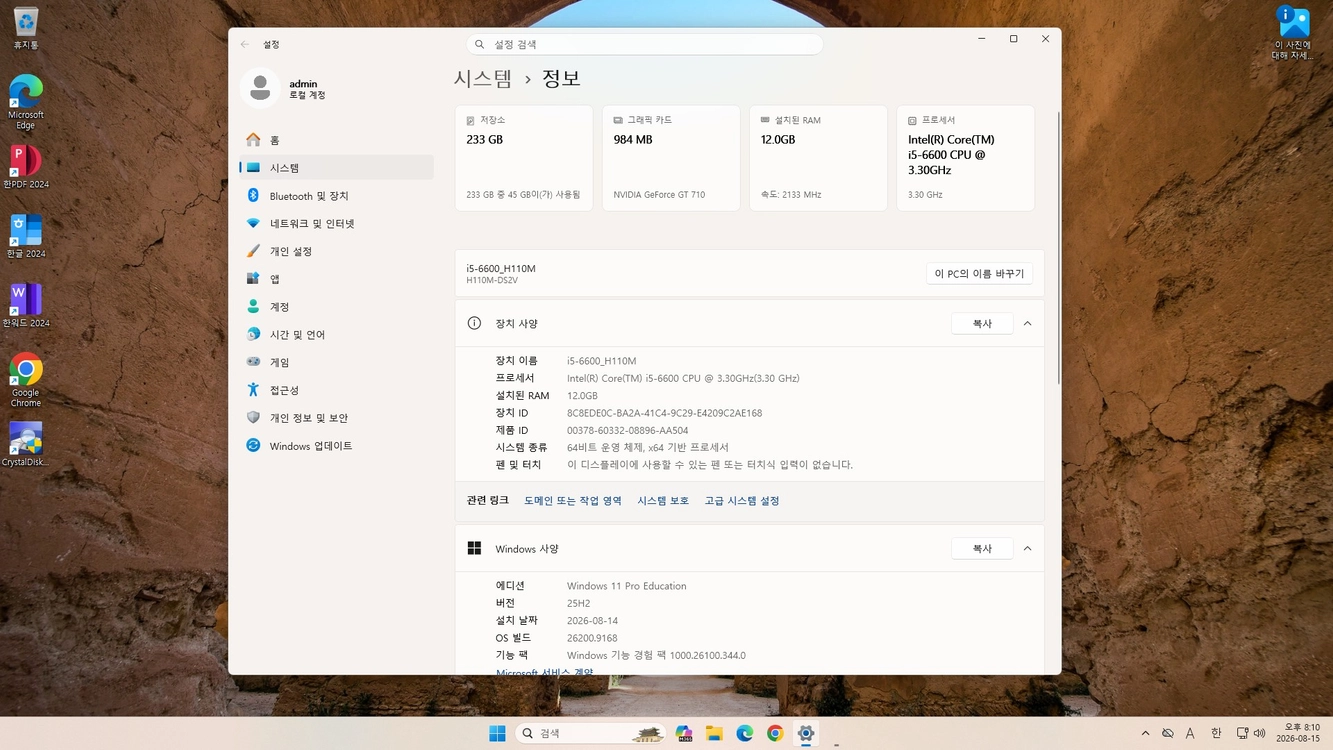Select 계정 in the sidebar
The width and height of the screenshot is (1333, 750).
point(336,307)
